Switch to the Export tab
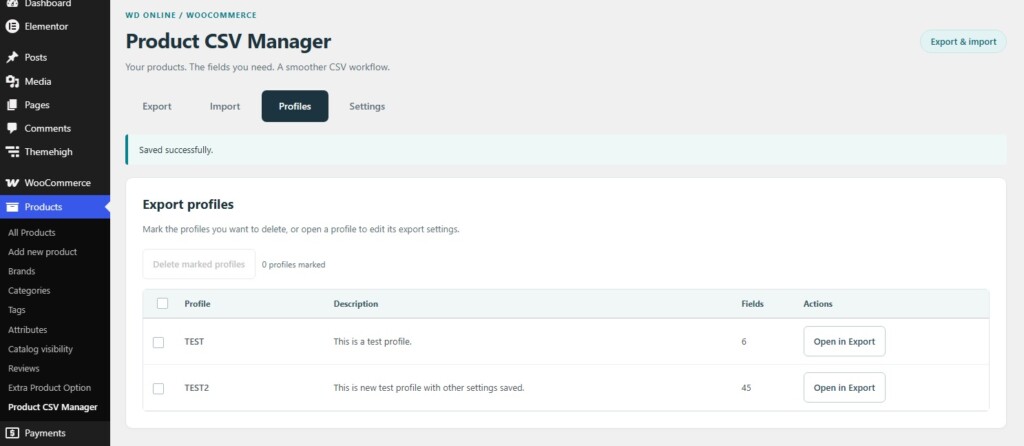The height and width of the screenshot is (446, 1024). point(157,106)
